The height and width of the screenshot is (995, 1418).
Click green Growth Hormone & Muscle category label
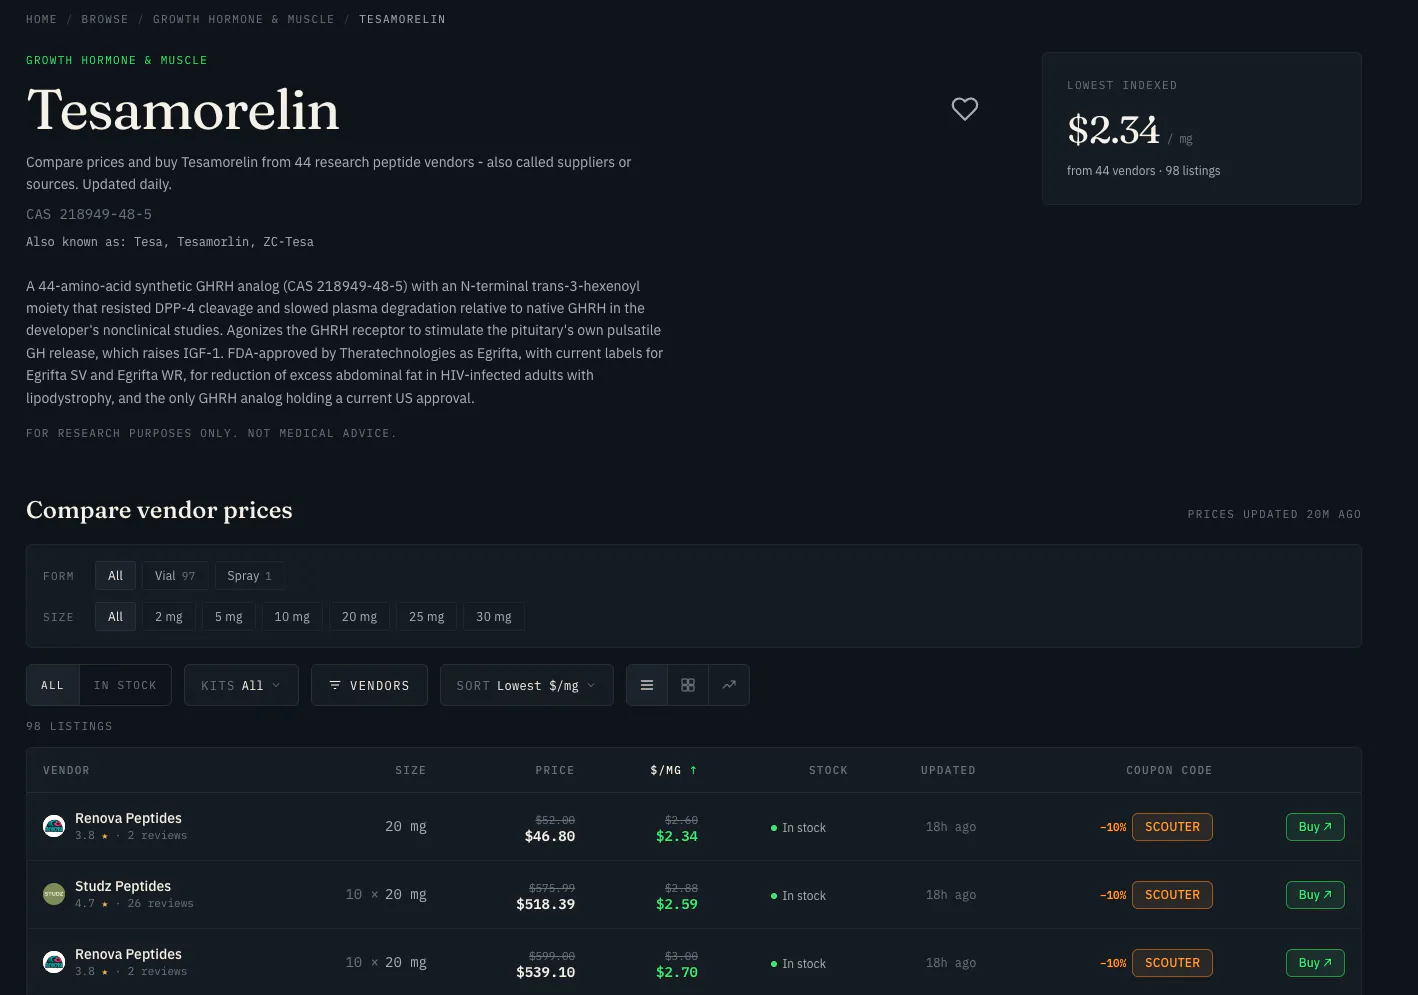[117, 60]
